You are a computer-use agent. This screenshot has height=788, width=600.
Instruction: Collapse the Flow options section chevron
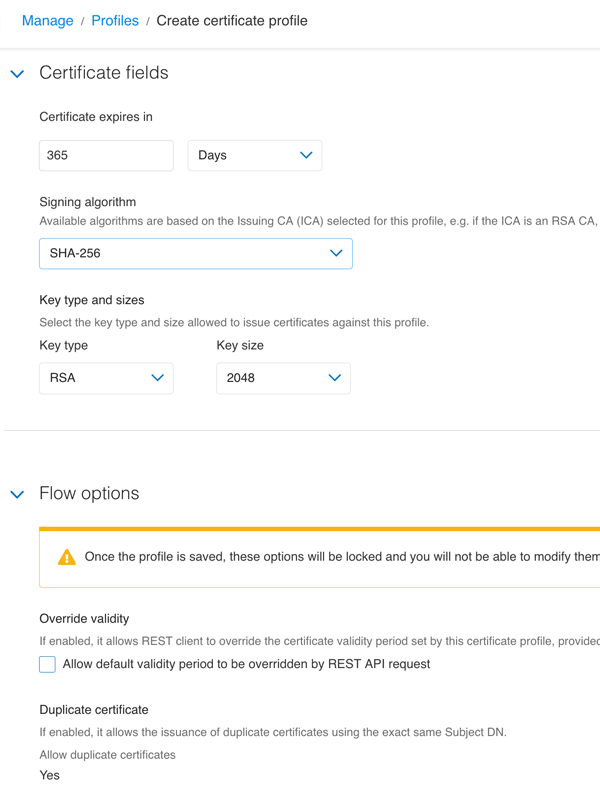pyautogui.click(x=18, y=495)
